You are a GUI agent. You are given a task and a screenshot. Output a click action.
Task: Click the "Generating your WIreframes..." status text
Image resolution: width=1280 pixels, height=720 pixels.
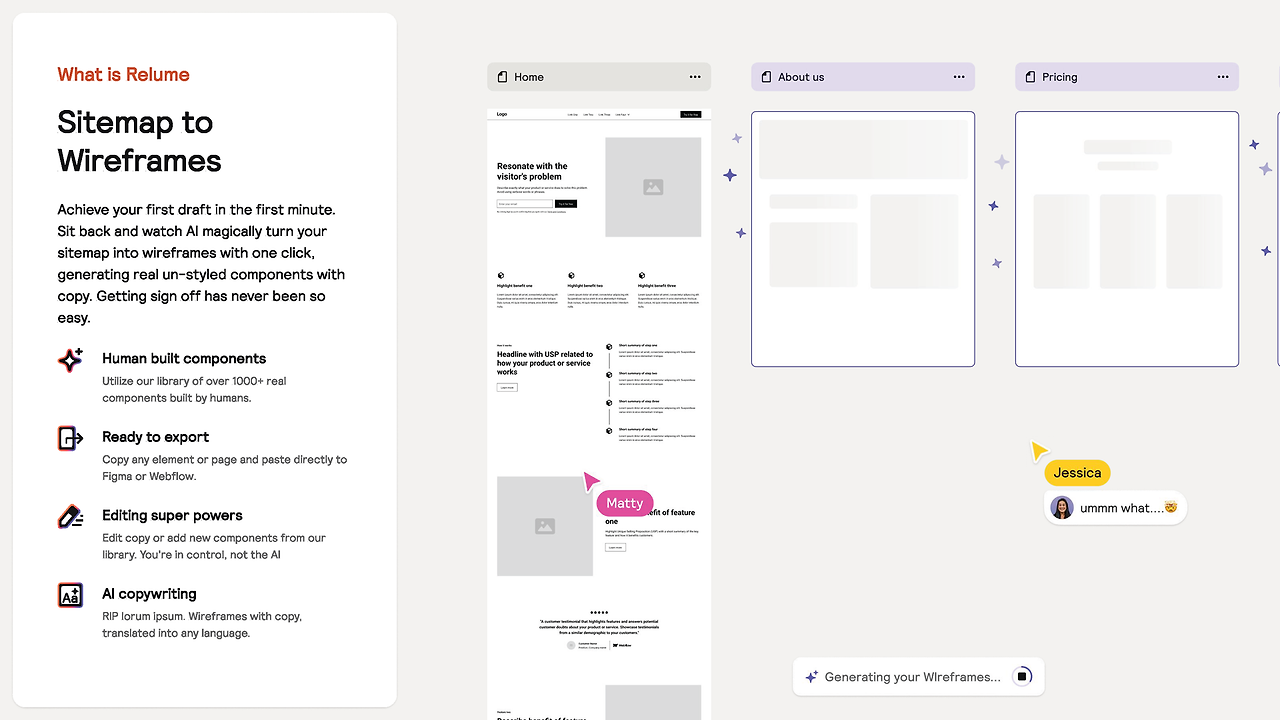[912, 677]
